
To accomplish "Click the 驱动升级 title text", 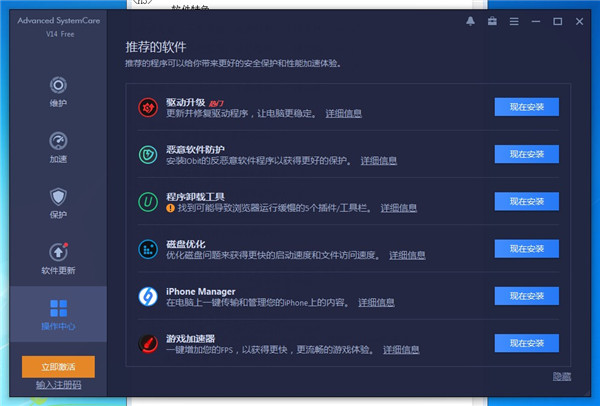I will tap(186, 102).
